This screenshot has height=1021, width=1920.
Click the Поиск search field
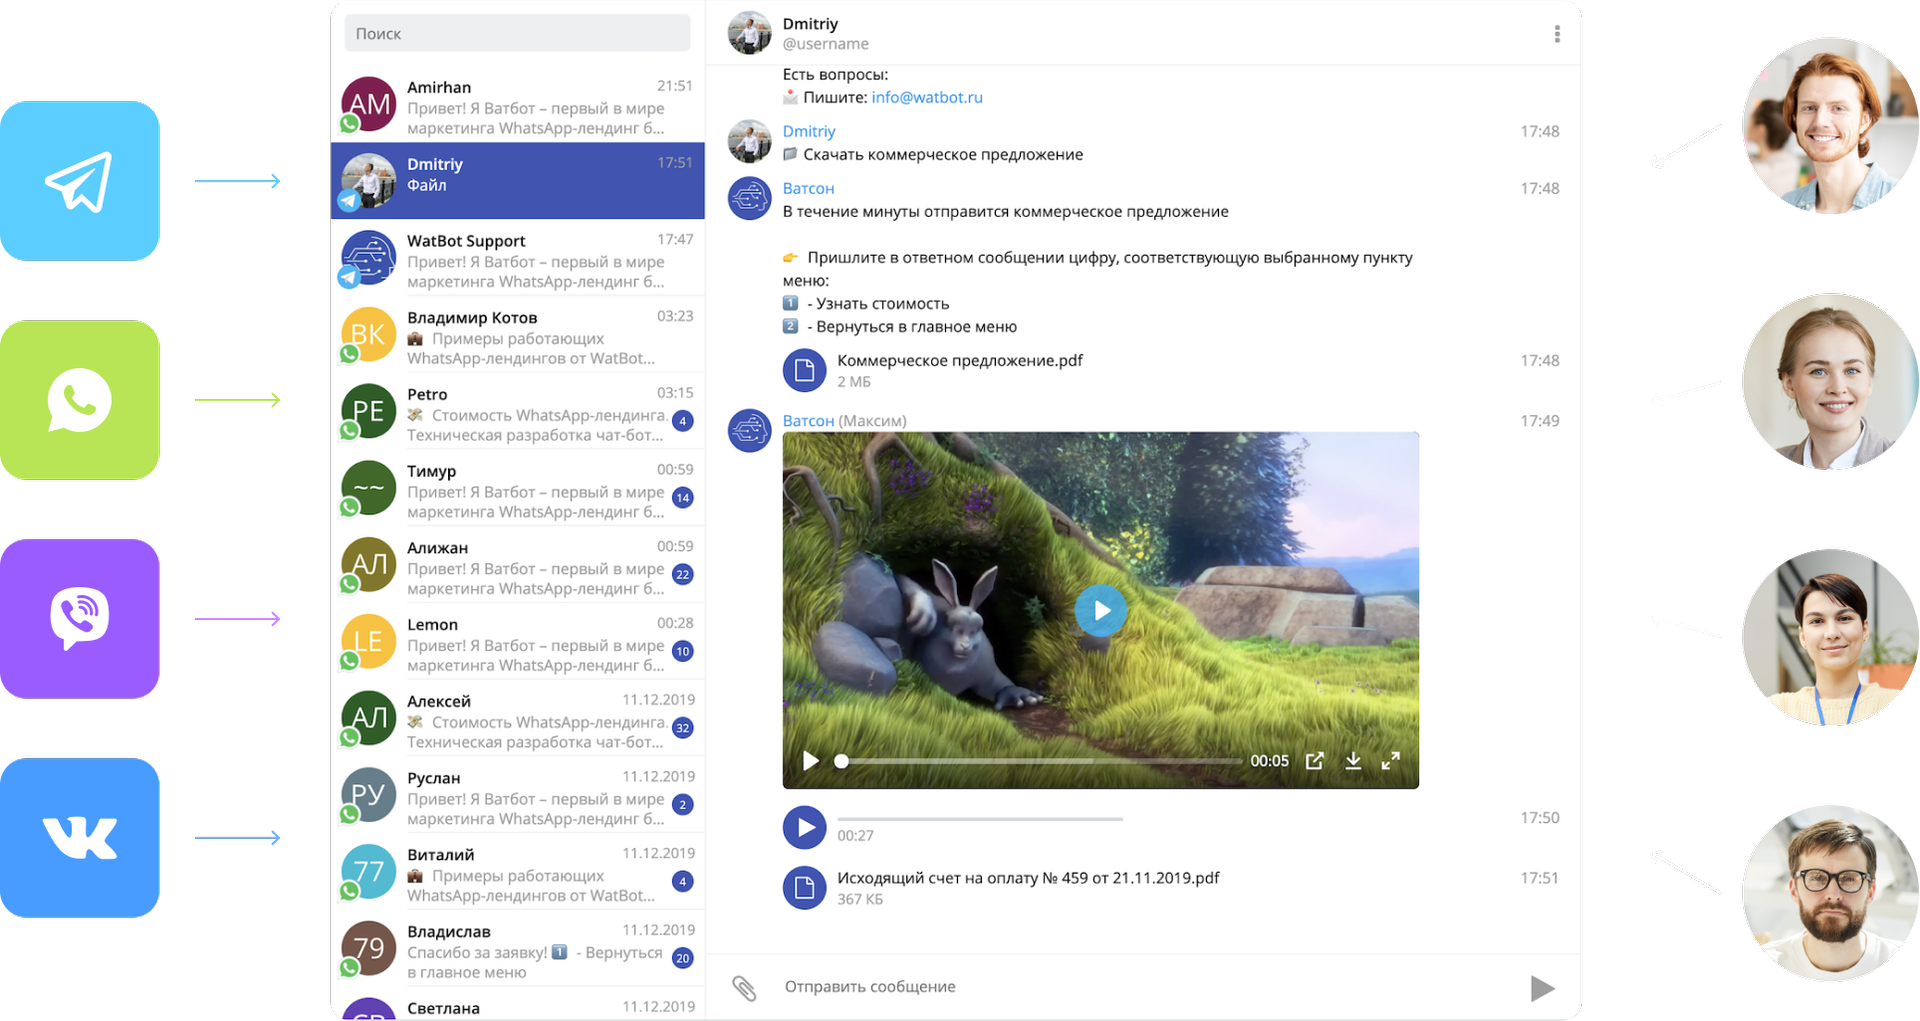coord(518,33)
